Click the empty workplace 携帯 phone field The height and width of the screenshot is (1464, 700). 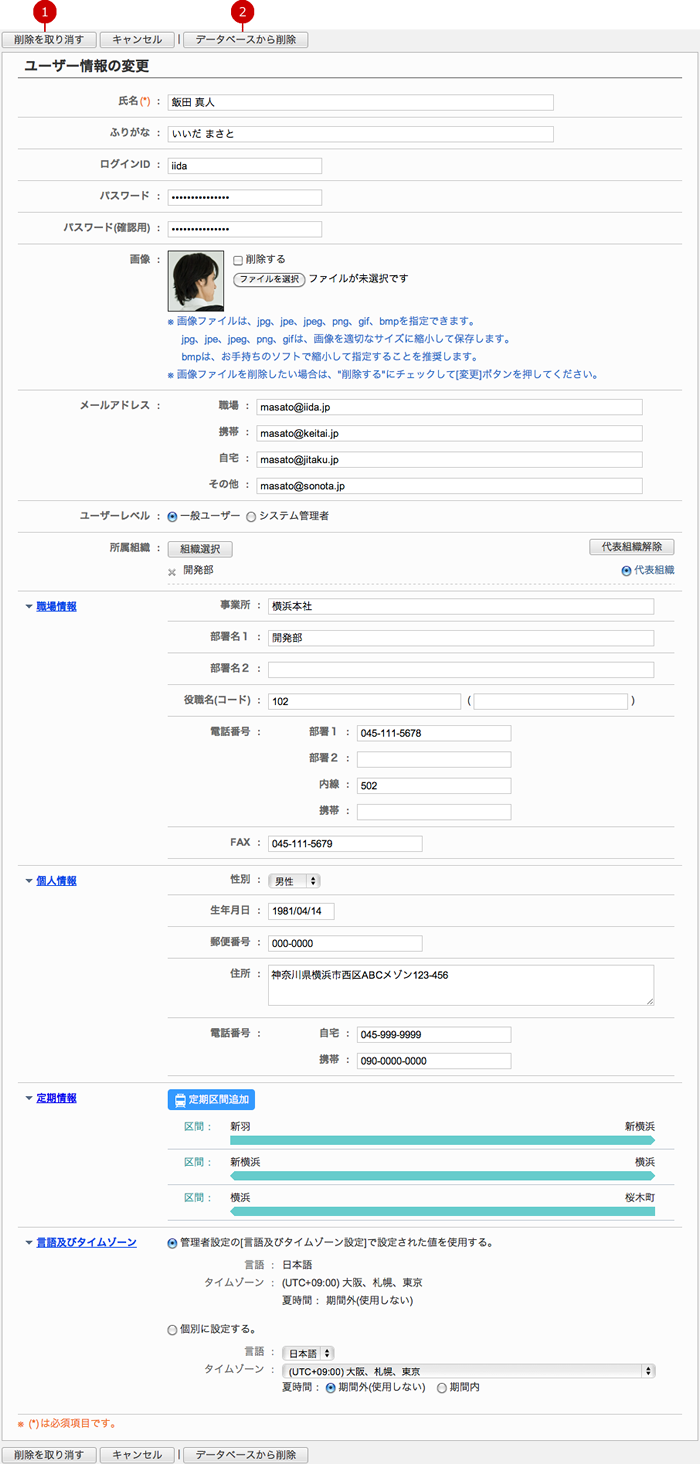pyautogui.click(x=434, y=812)
